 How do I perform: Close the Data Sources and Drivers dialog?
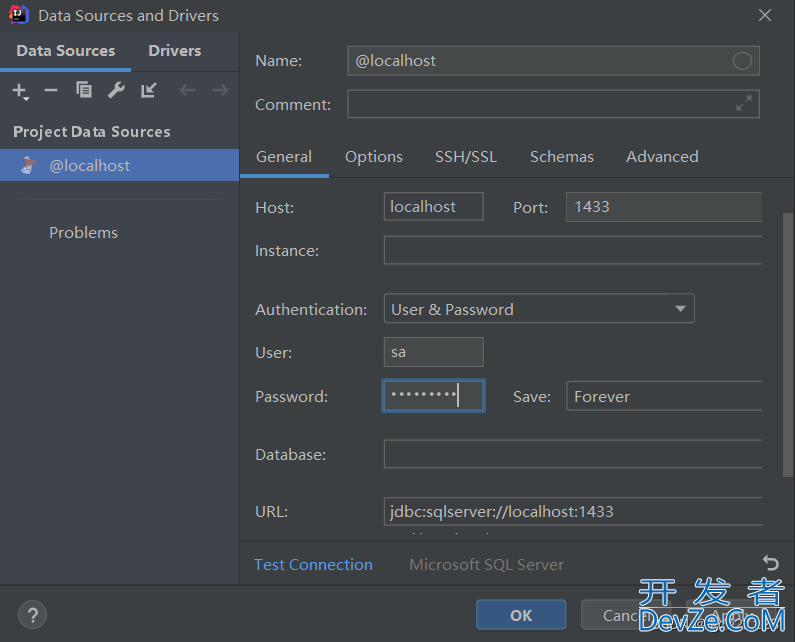765,15
